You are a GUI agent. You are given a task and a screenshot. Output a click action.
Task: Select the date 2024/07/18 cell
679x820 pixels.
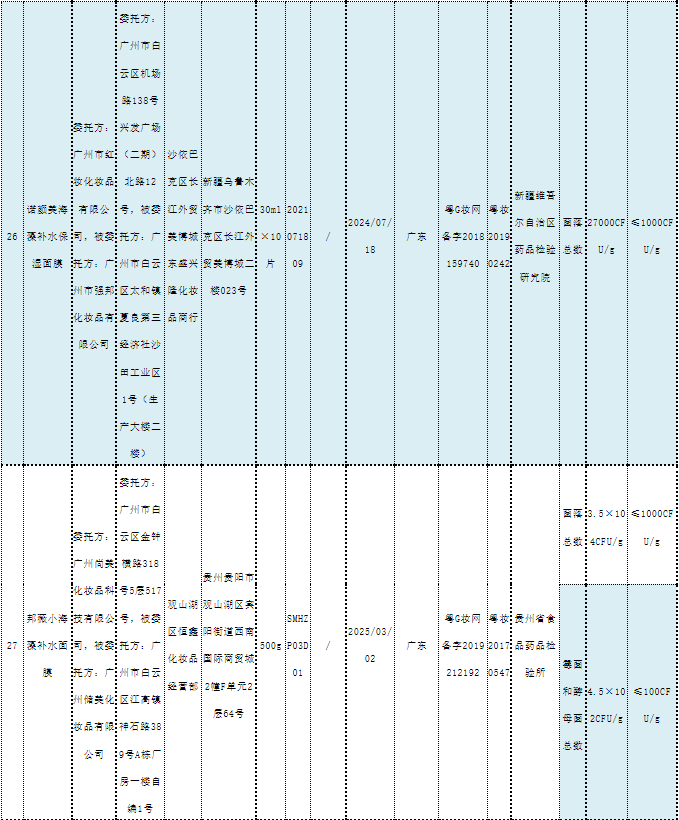370,236
